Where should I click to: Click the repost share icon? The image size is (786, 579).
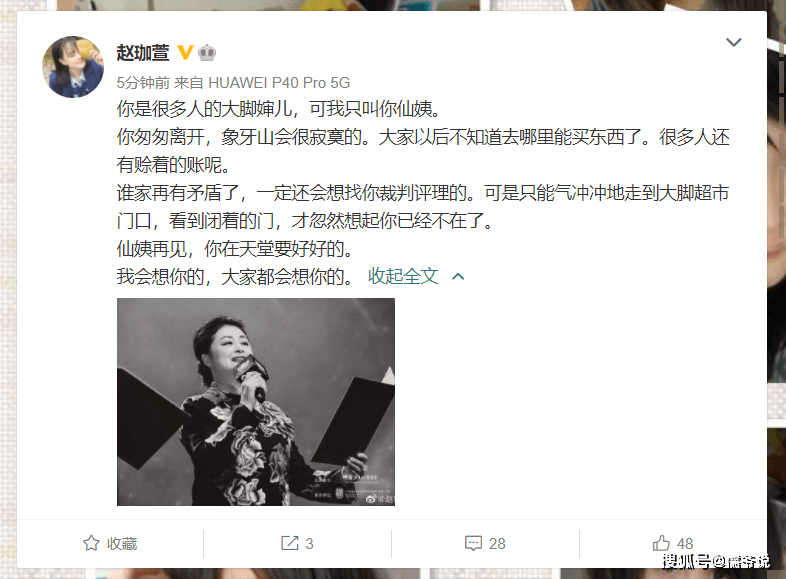290,543
